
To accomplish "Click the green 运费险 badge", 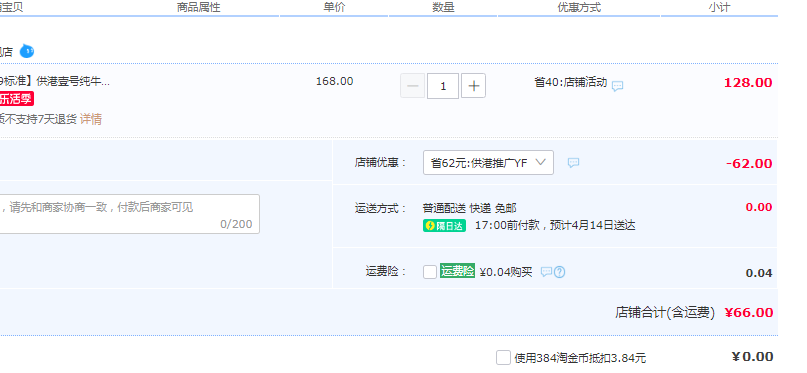I will click(458, 271).
